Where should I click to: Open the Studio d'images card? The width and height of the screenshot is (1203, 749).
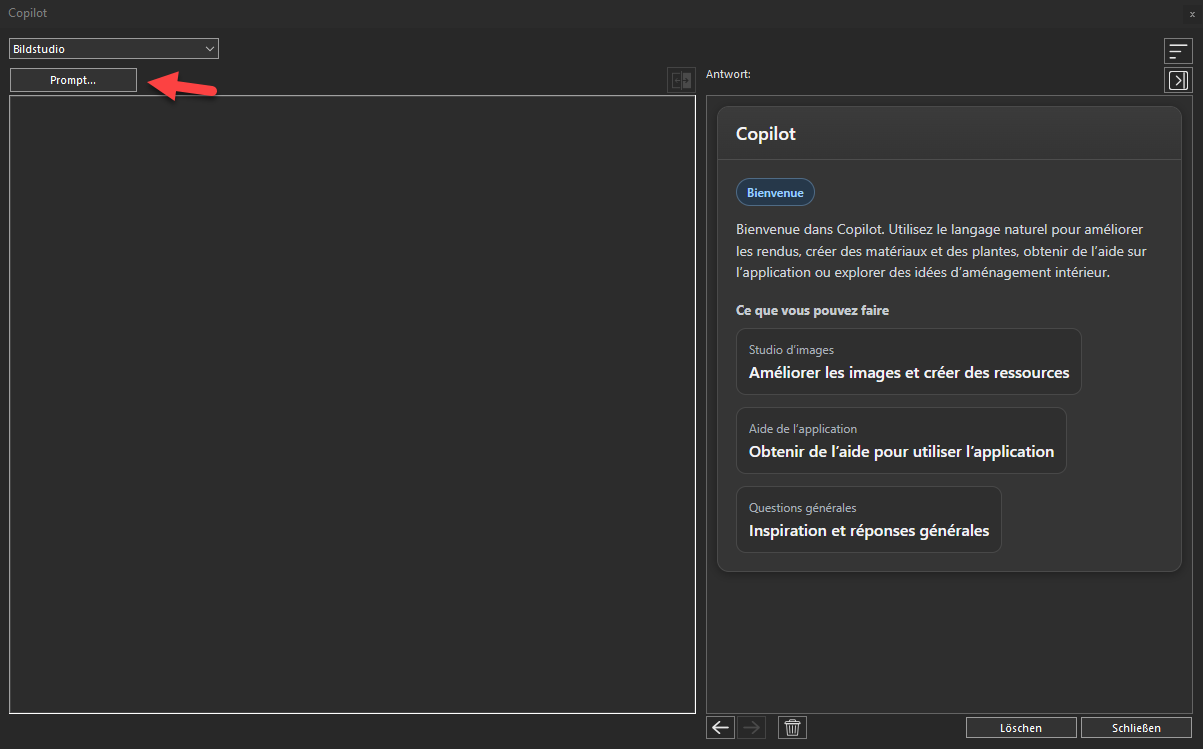[908, 362]
